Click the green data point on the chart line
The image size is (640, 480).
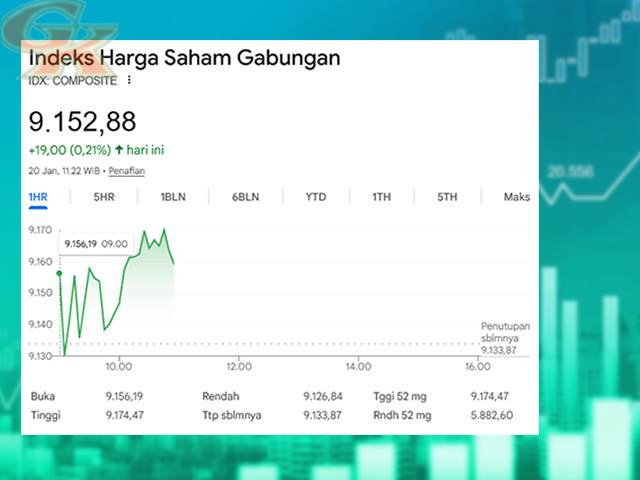[59, 273]
